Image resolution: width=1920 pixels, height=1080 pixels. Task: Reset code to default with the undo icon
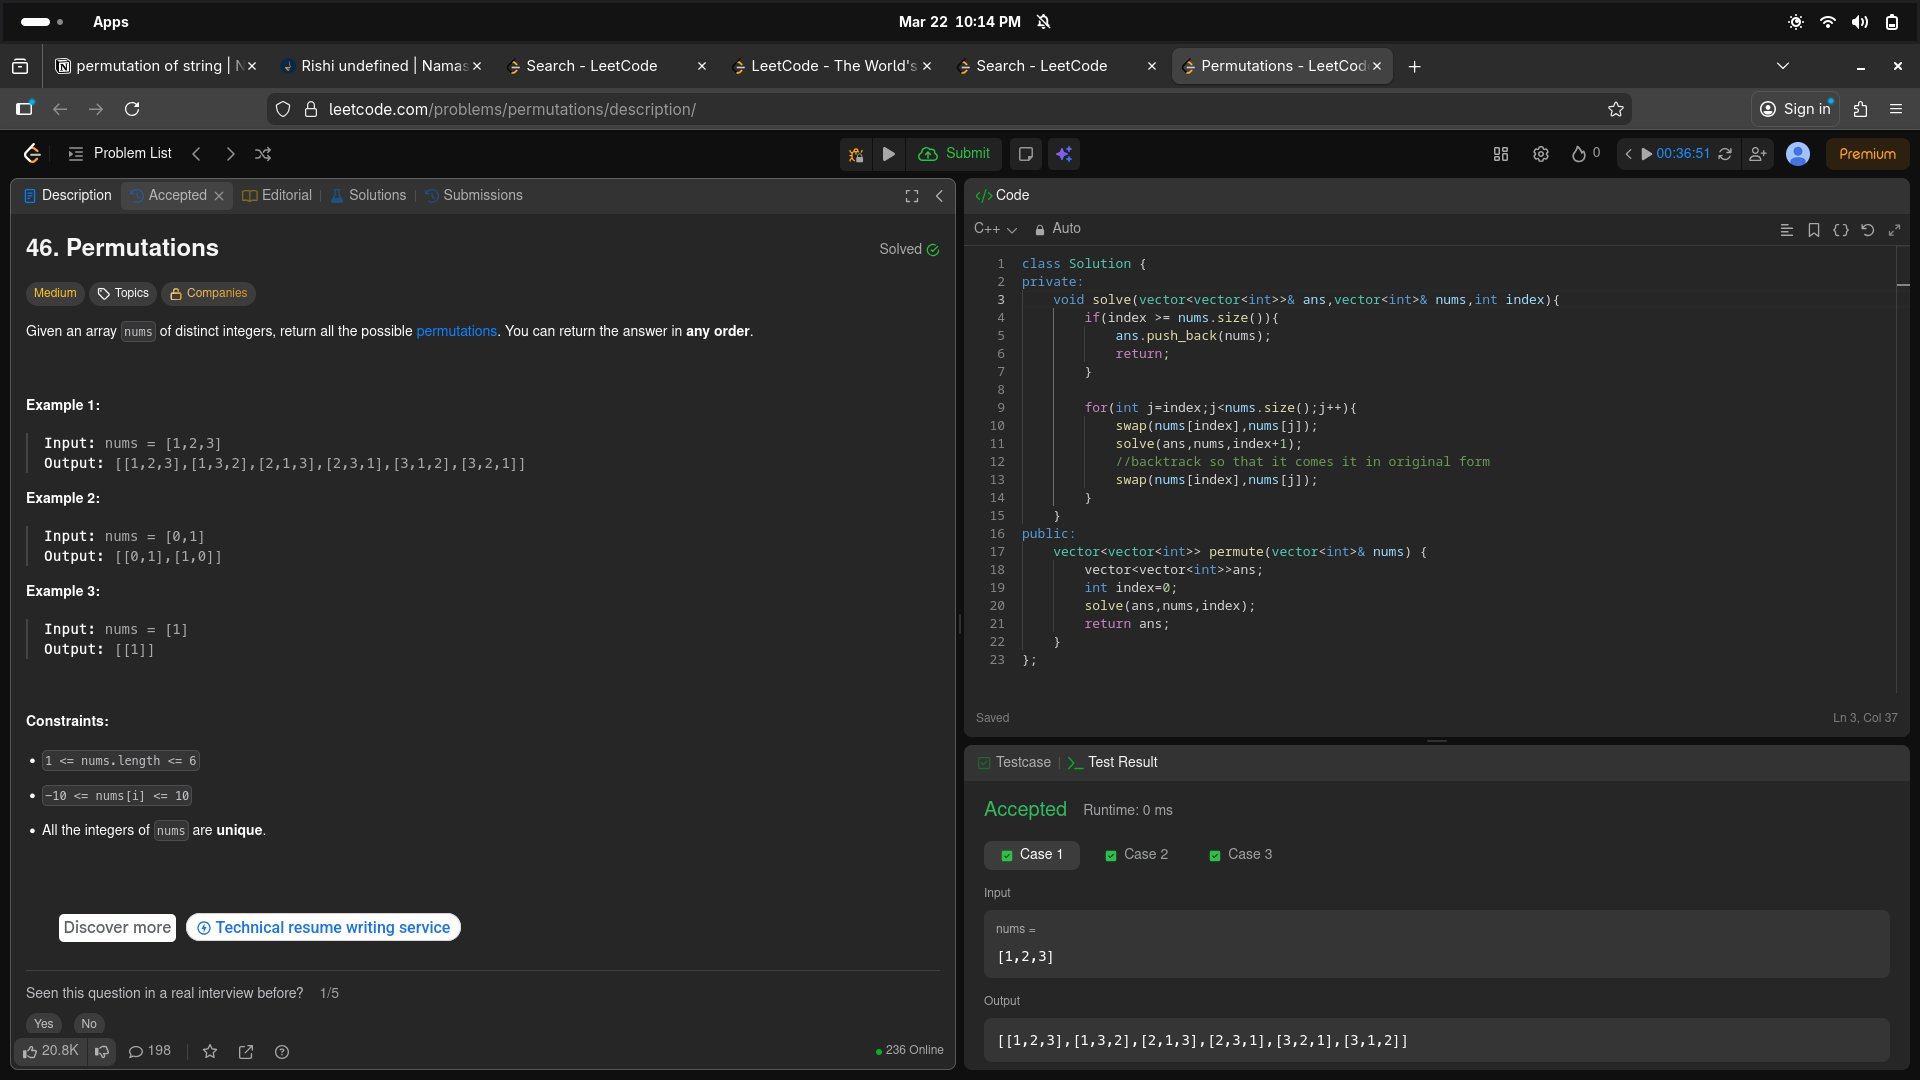point(1867,230)
